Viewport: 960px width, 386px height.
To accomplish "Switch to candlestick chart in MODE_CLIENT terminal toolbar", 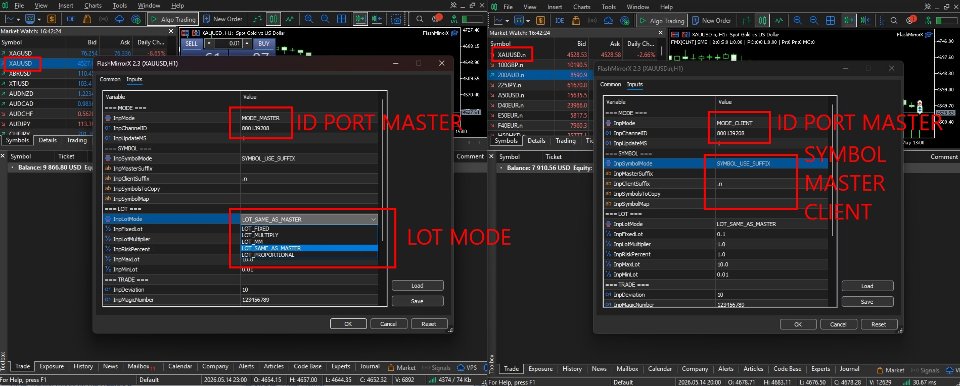I will pyautogui.click(x=762, y=20).
